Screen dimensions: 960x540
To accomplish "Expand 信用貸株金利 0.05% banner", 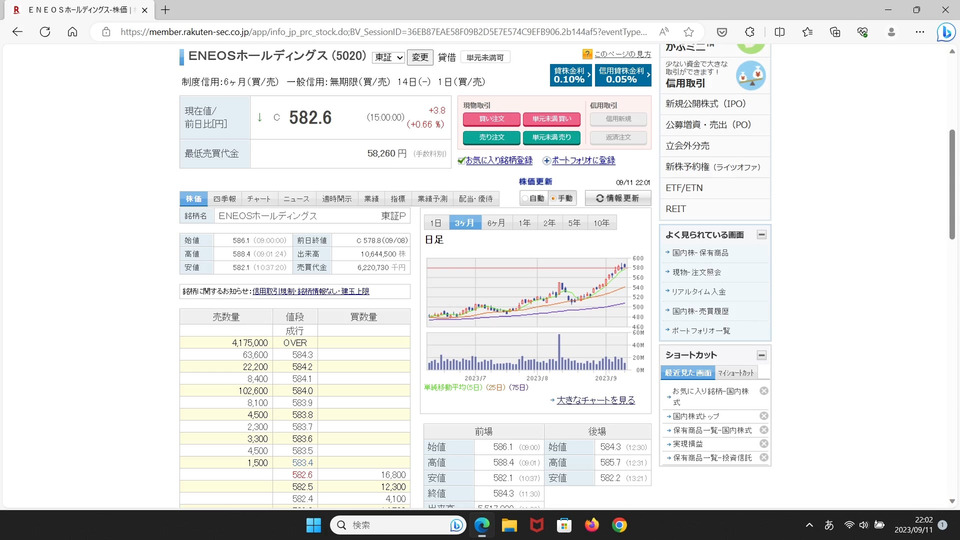I will coord(623,75).
